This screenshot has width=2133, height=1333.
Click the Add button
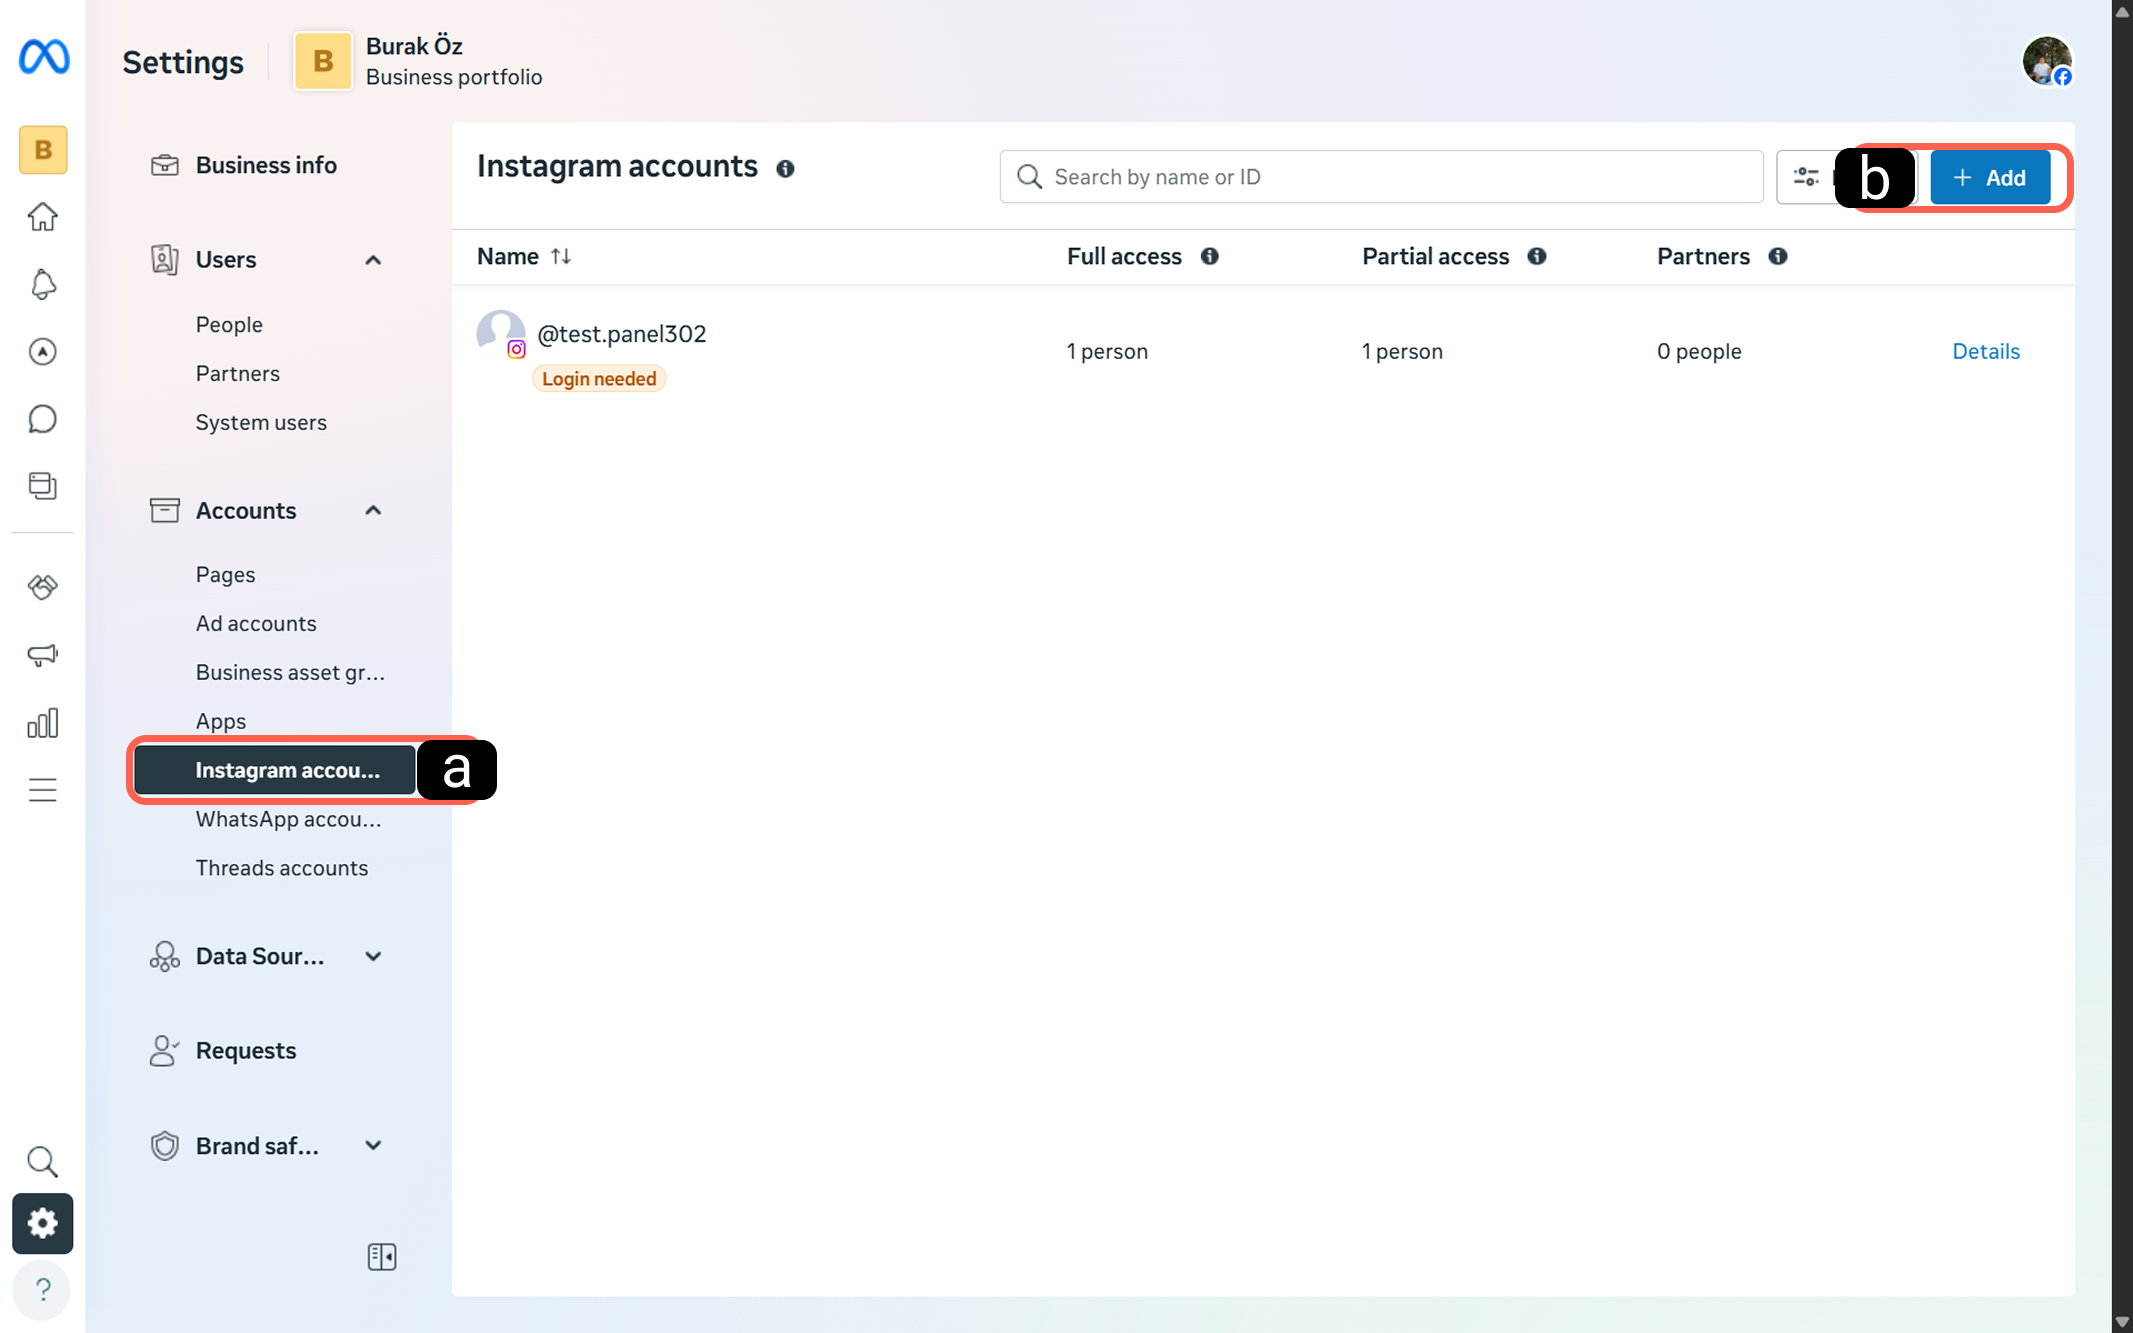(x=1990, y=177)
